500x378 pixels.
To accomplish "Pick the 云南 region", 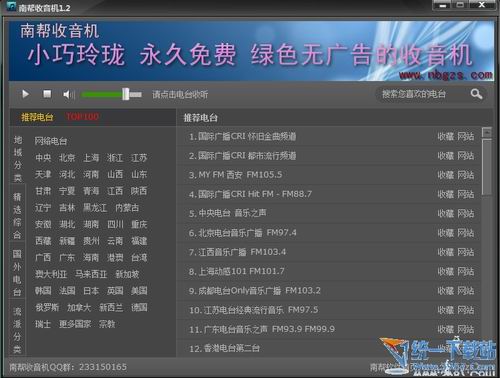I will (x=115, y=241).
